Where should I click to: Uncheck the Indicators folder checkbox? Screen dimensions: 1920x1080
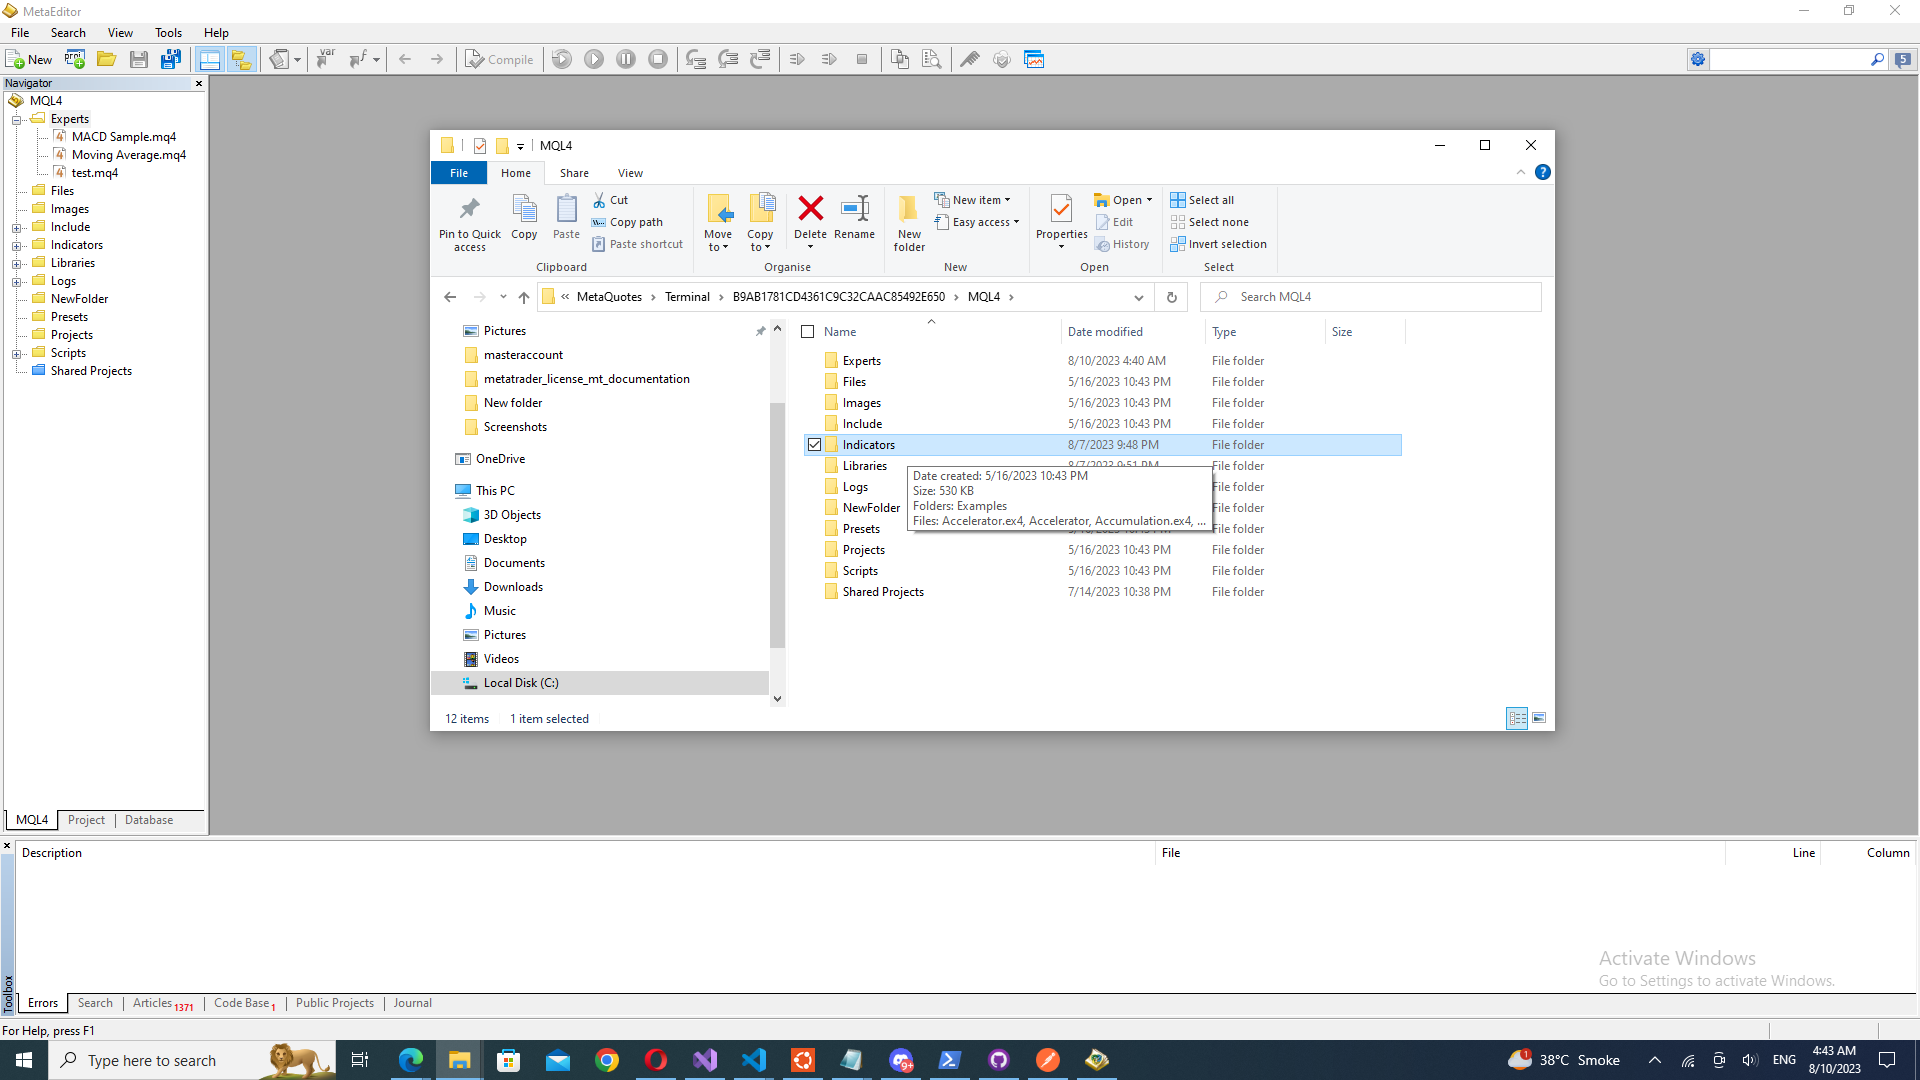tap(815, 445)
